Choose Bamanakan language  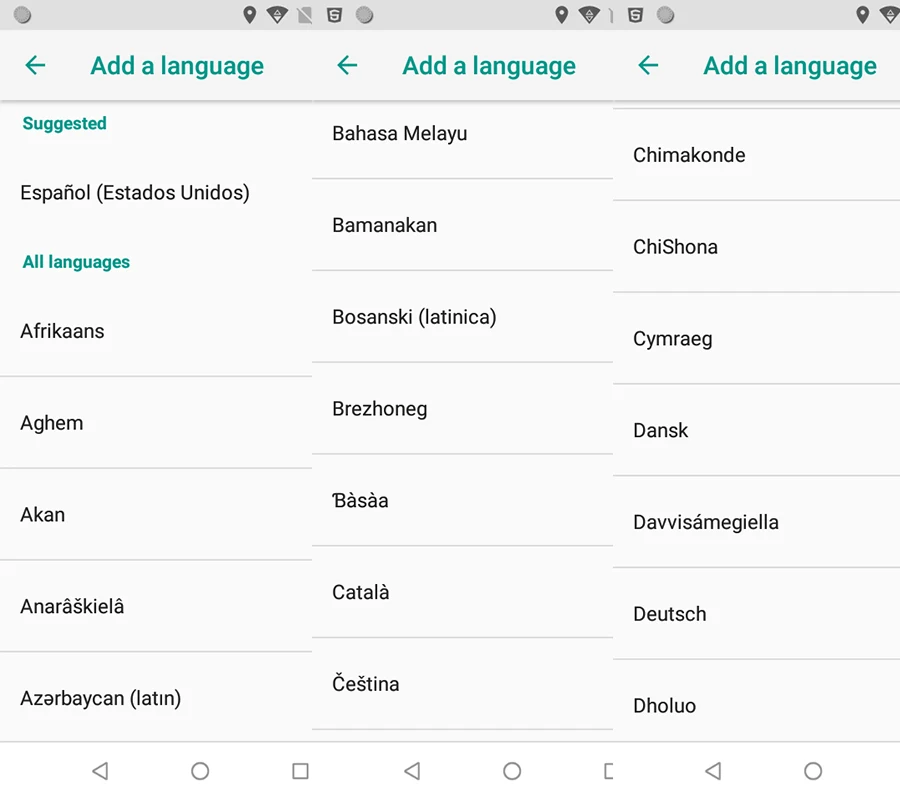463,225
